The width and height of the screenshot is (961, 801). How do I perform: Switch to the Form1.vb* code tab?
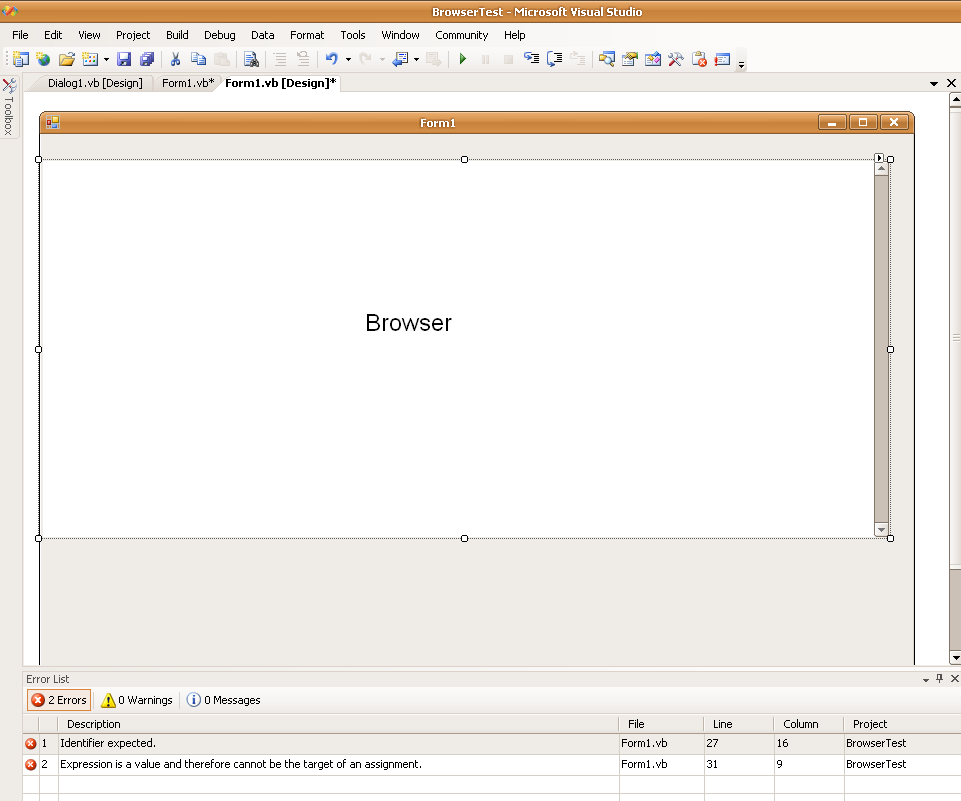[188, 83]
